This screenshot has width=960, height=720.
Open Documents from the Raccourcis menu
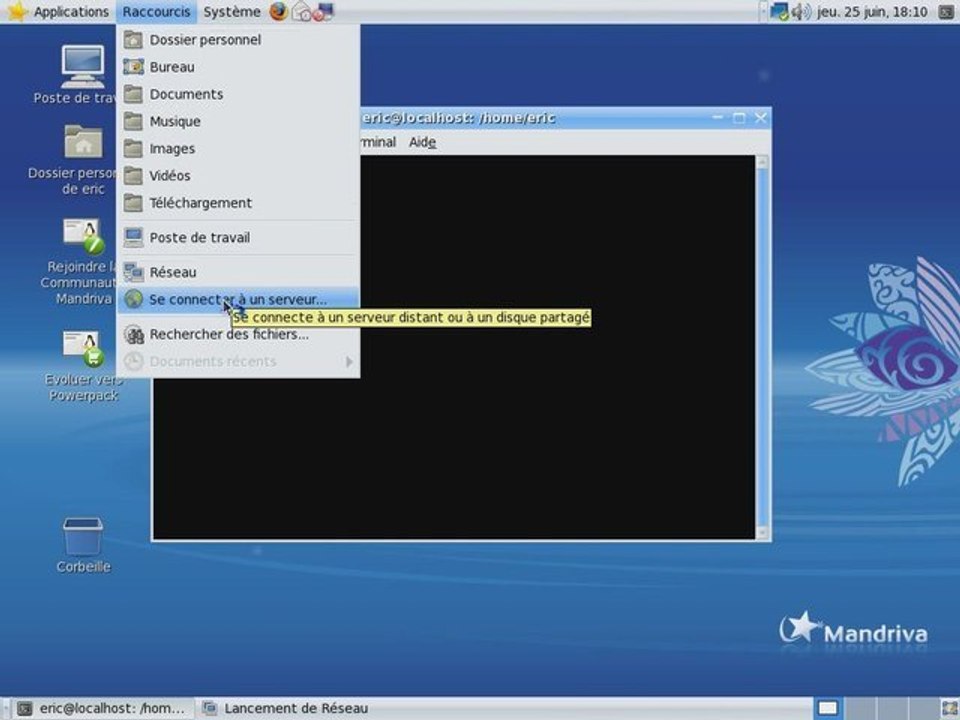(238, 94)
